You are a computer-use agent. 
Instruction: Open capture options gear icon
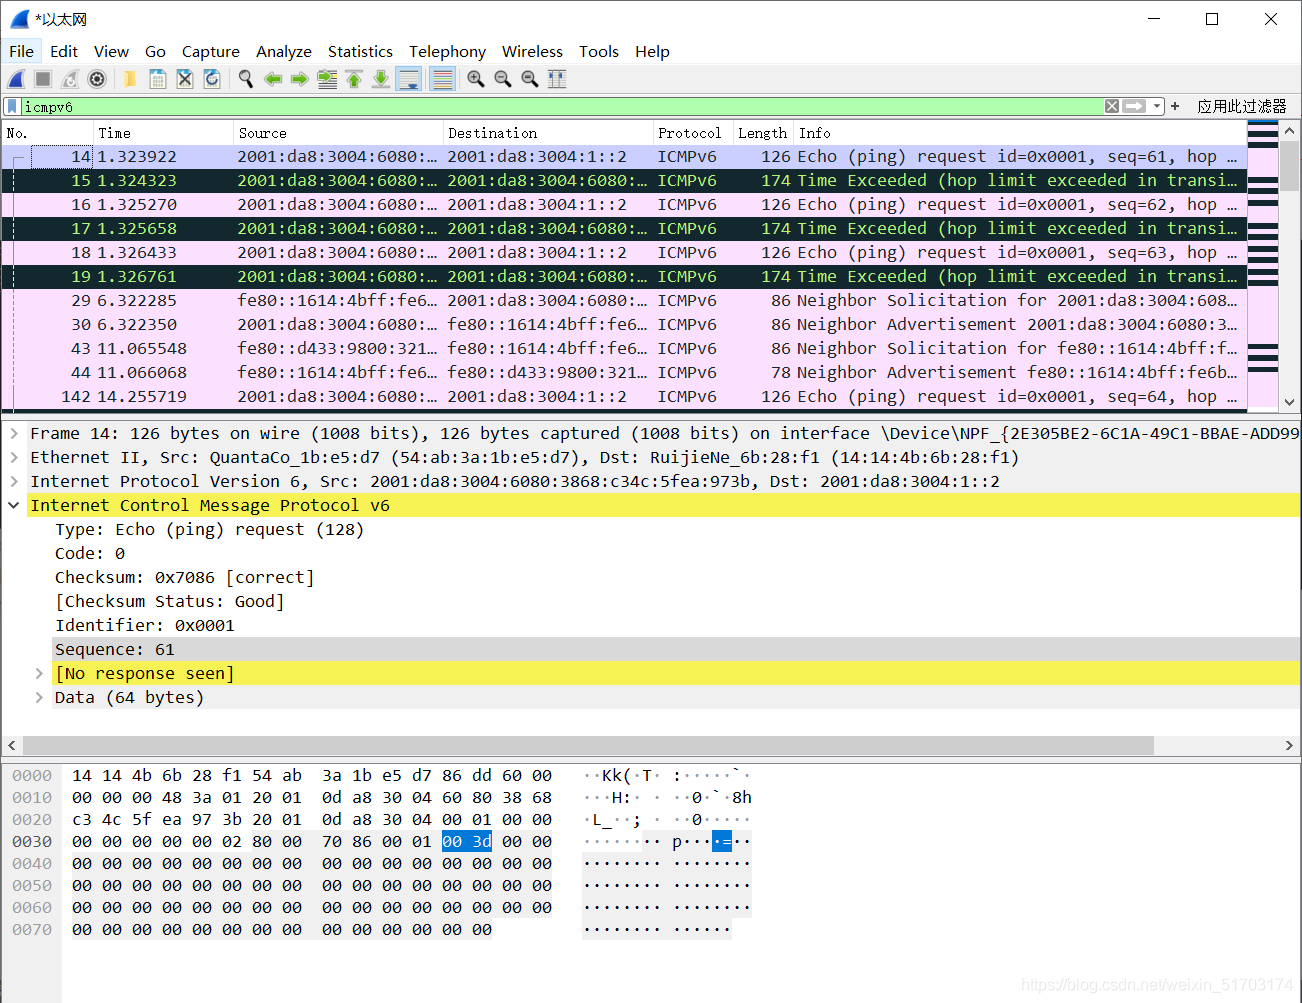click(97, 79)
